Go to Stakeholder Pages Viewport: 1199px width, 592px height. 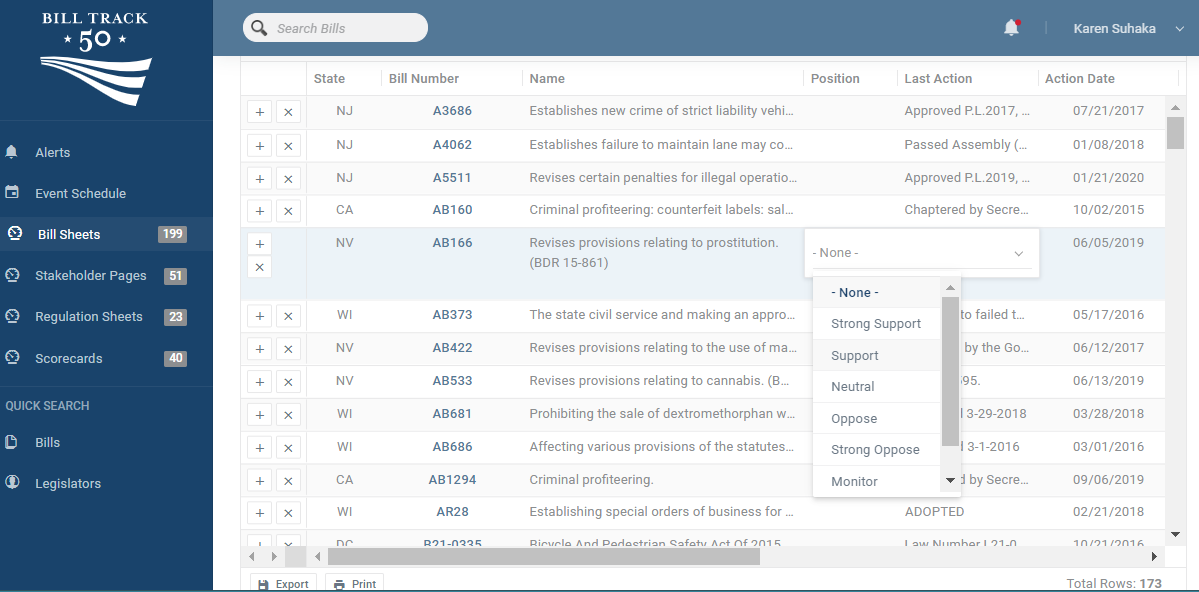point(90,276)
